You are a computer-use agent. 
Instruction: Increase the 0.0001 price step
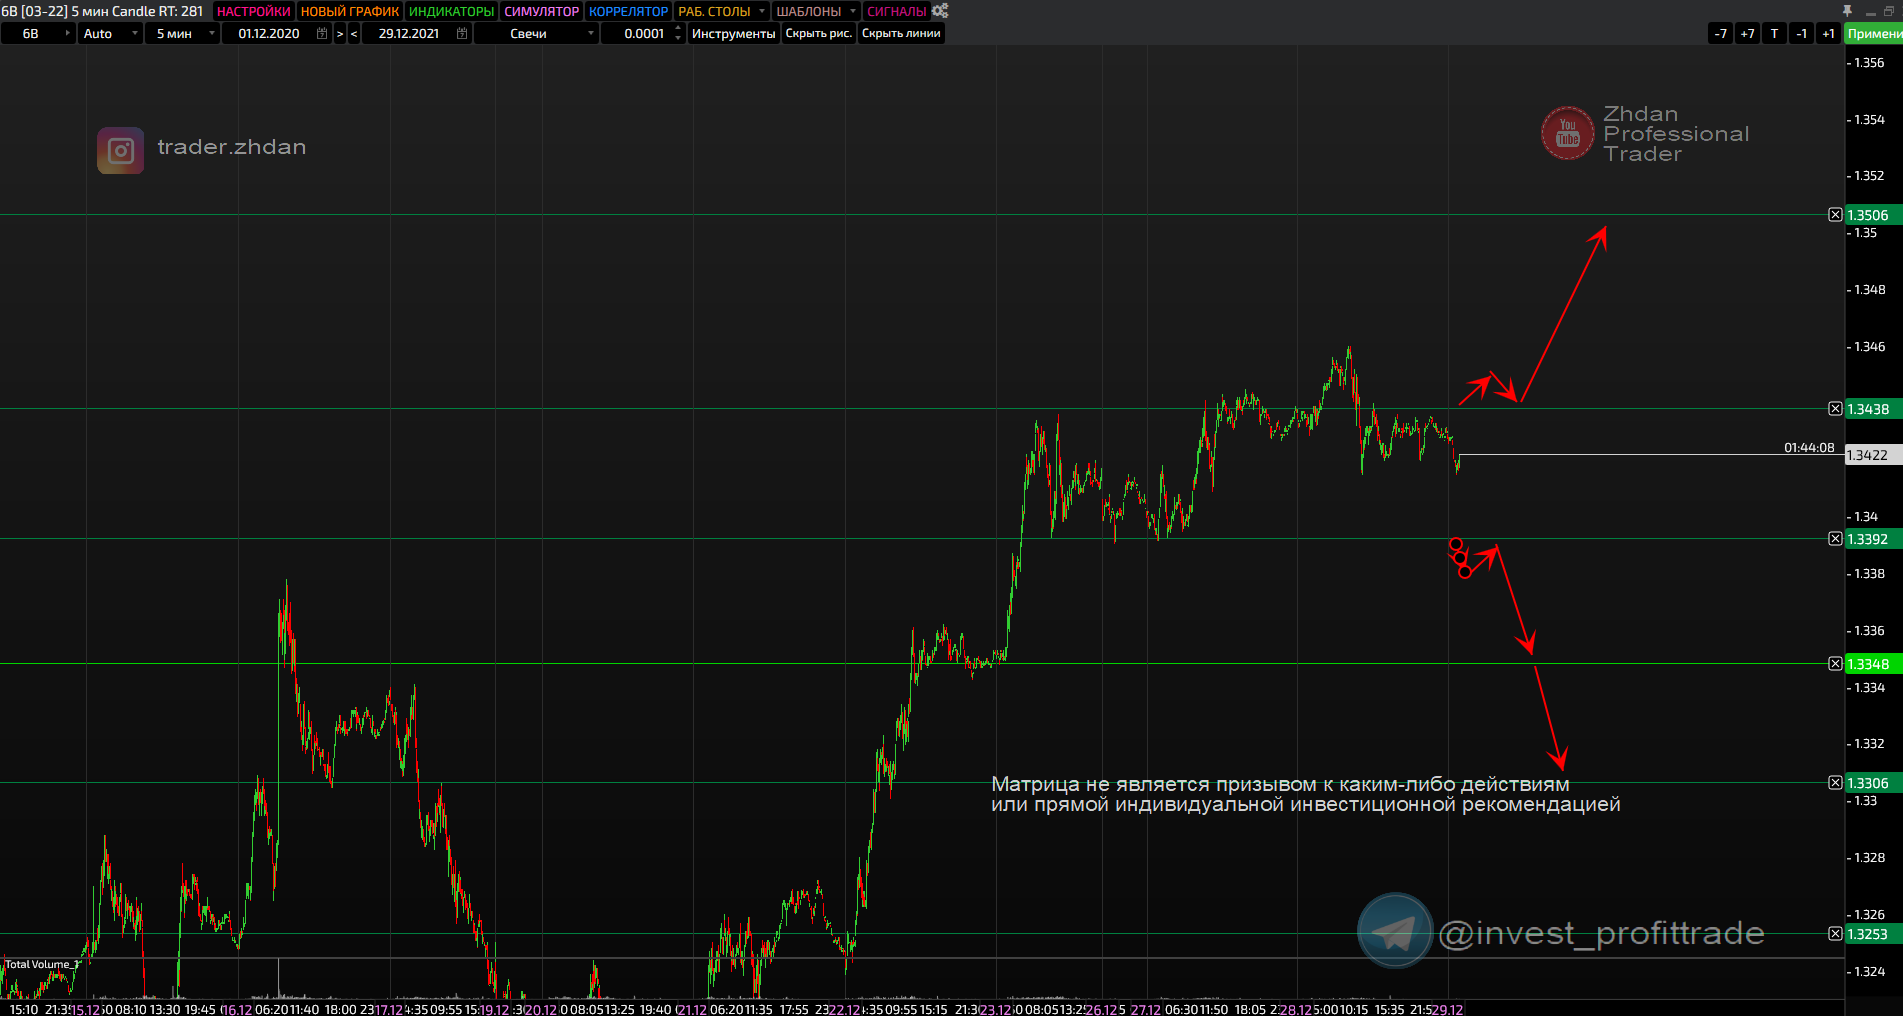point(678,28)
